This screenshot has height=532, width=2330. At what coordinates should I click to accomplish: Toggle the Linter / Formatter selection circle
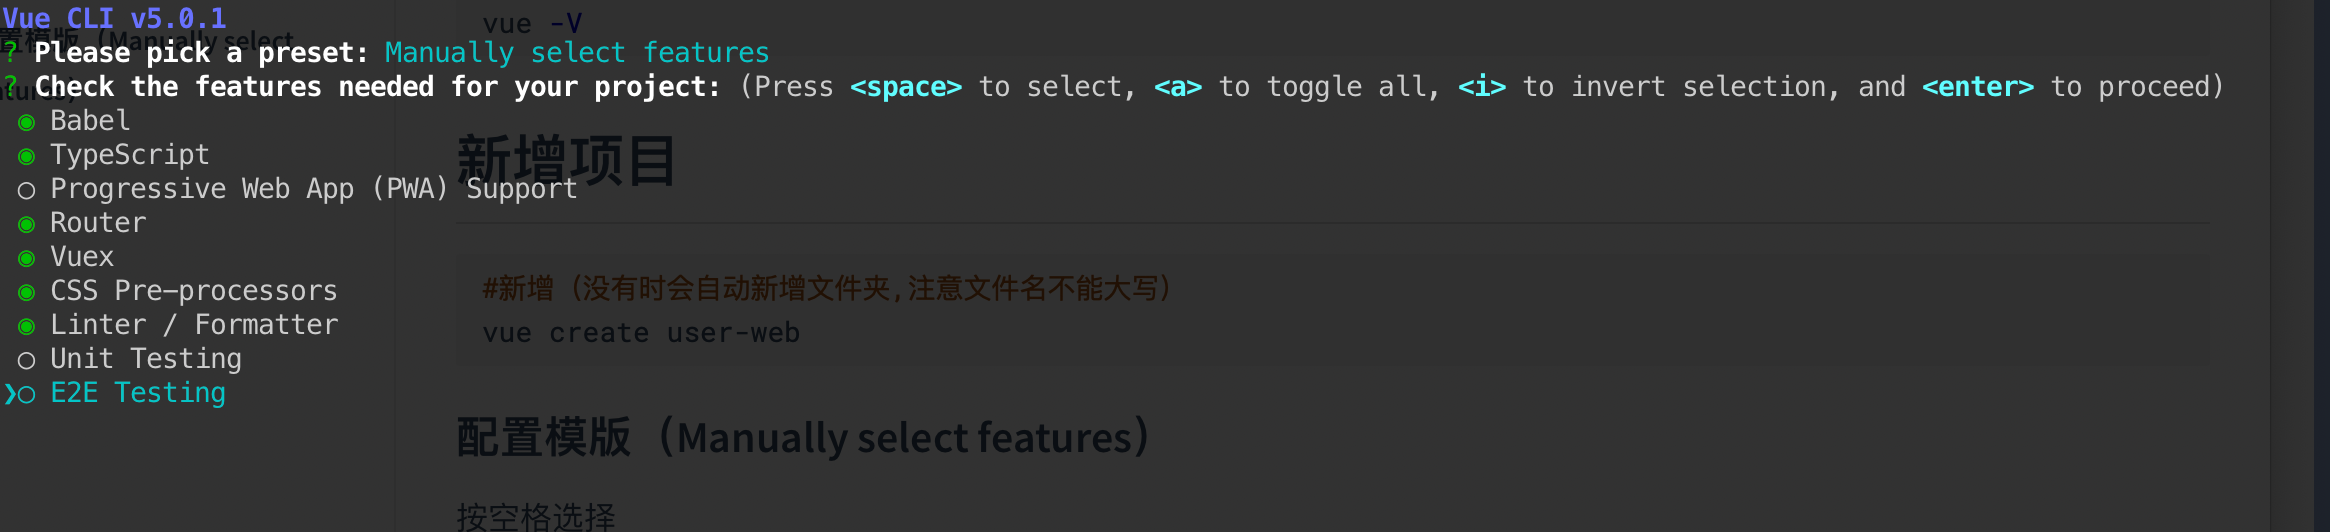coord(27,326)
